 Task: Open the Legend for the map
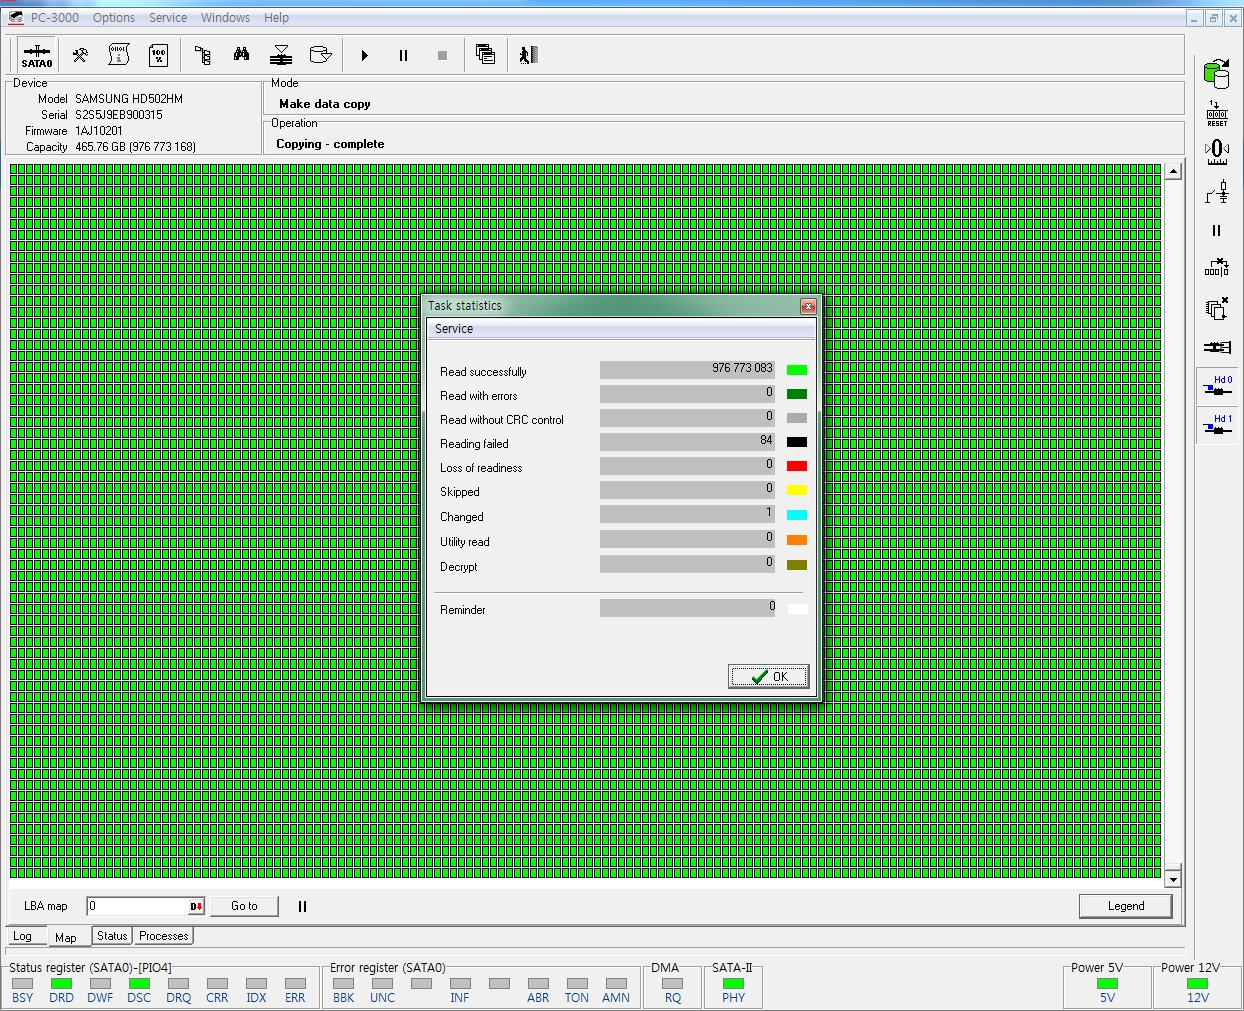point(1125,906)
